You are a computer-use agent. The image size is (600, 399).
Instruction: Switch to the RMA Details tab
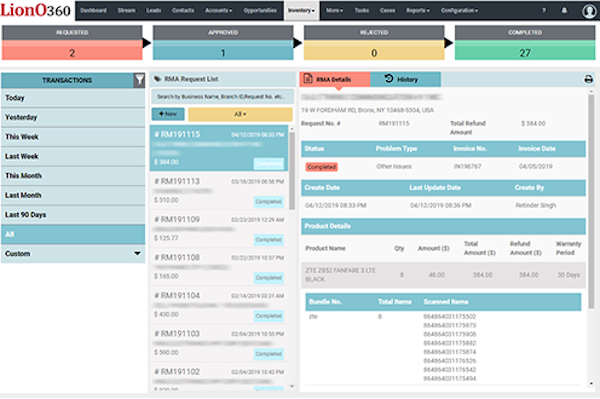335,79
